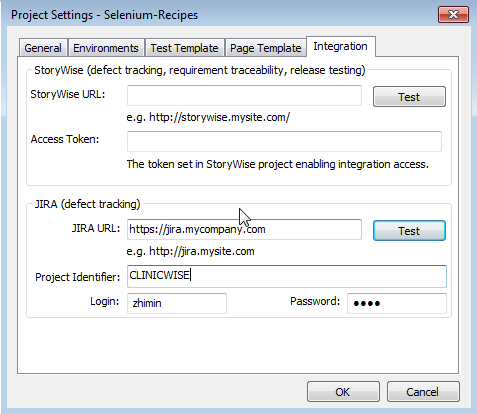The height and width of the screenshot is (414, 477).
Task: Cancel the Project Settings dialog
Action: click(423, 392)
